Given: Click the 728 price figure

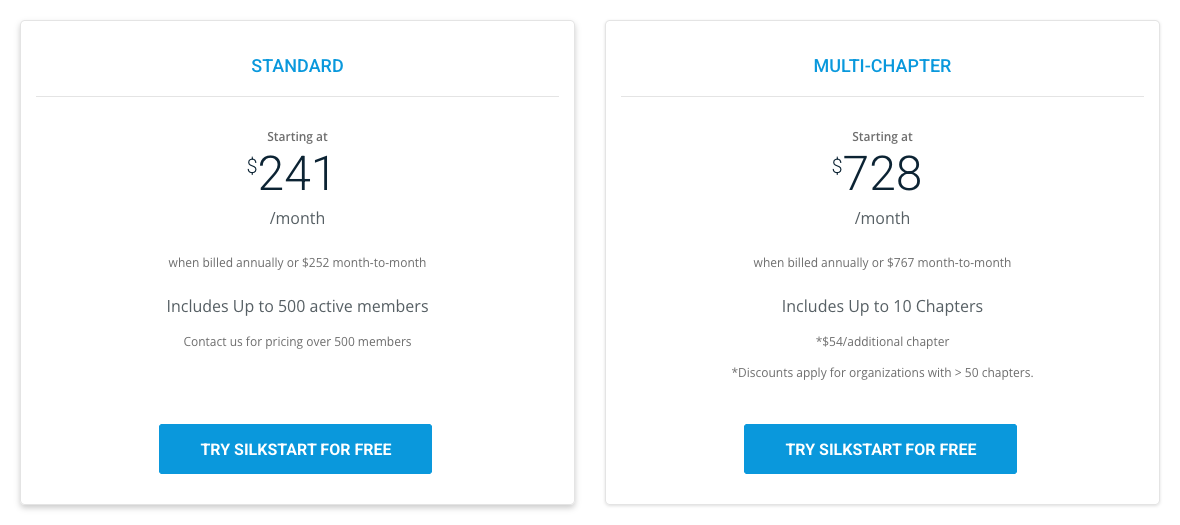Looking at the screenshot, I should tap(882, 175).
